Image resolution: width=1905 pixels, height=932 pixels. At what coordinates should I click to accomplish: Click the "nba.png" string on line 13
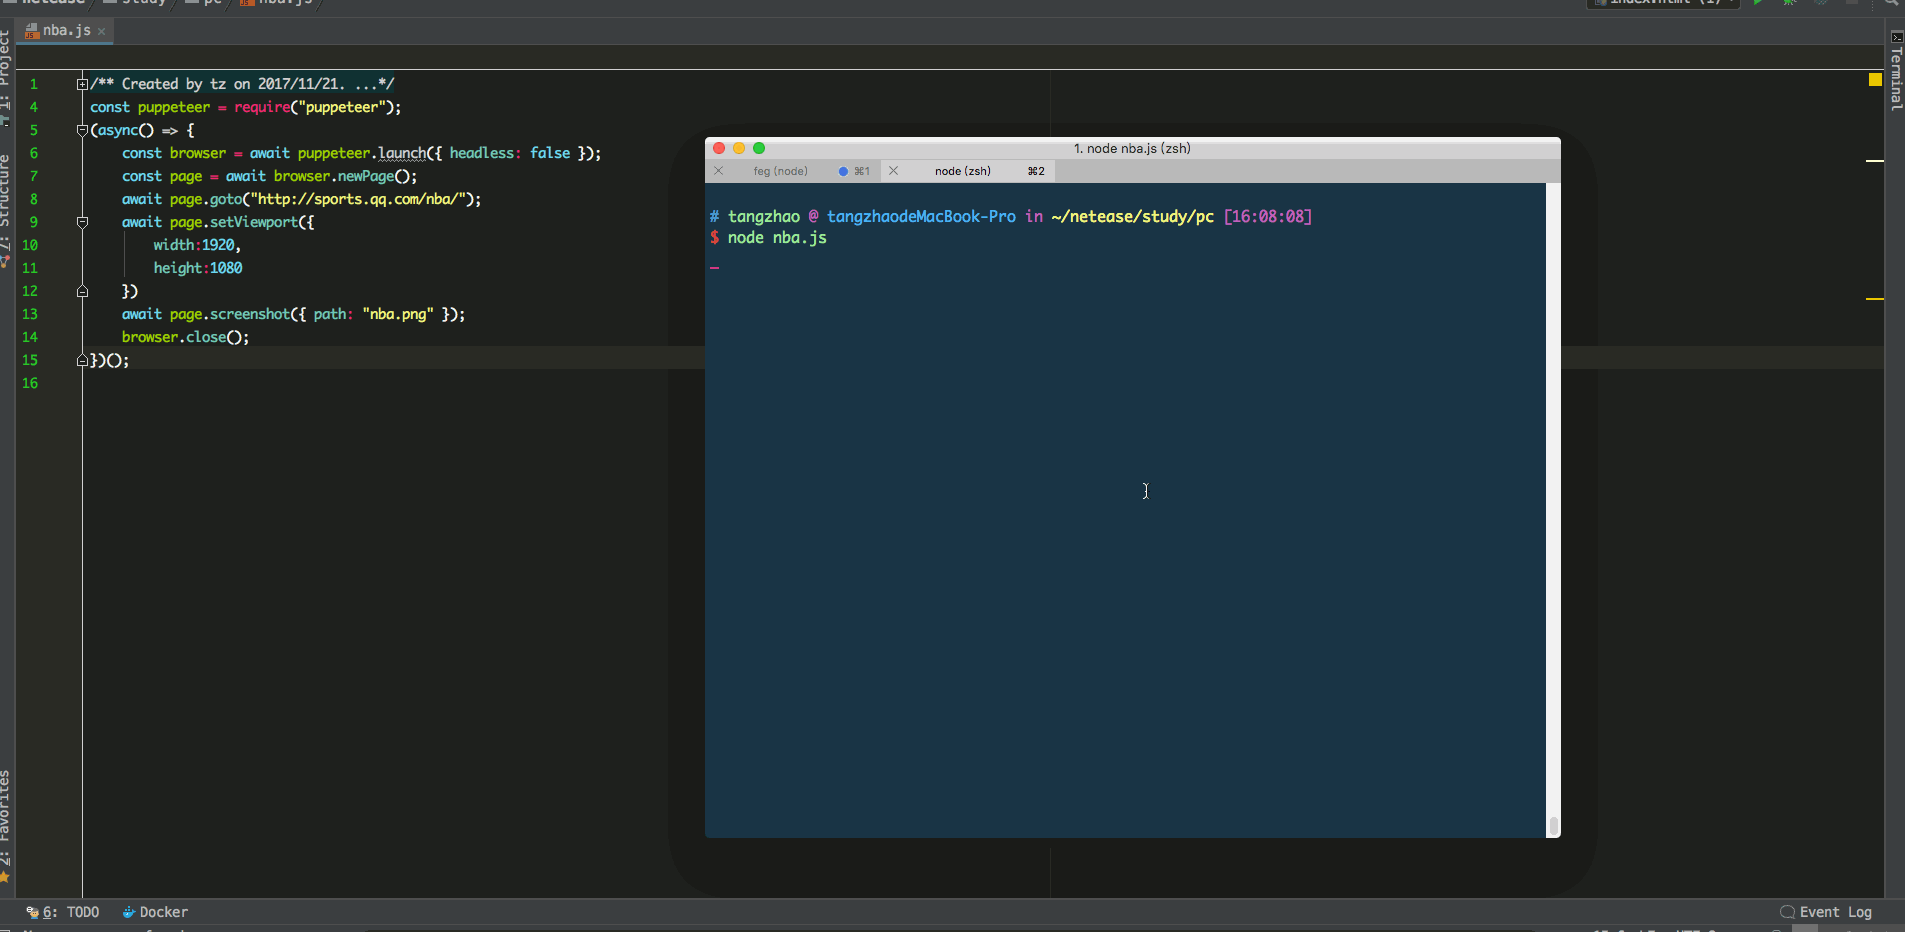coord(398,314)
